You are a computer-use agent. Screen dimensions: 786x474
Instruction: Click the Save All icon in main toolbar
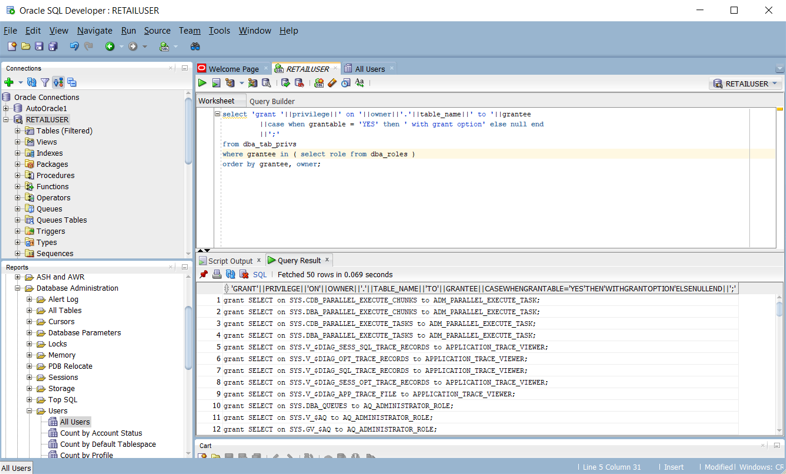(53, 46)
